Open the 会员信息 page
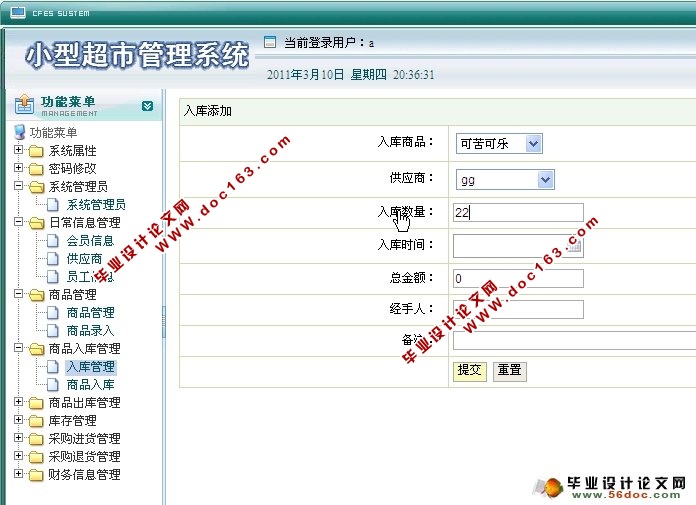 click(x=90, y=241)
